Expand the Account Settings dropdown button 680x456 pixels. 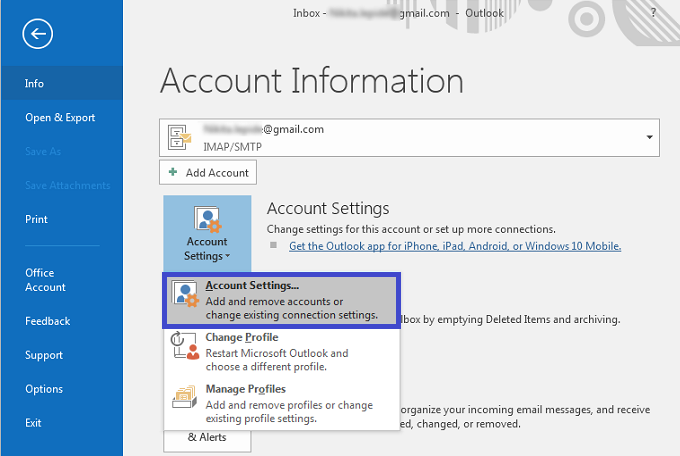pyautogui.click(x=207, y=233)
